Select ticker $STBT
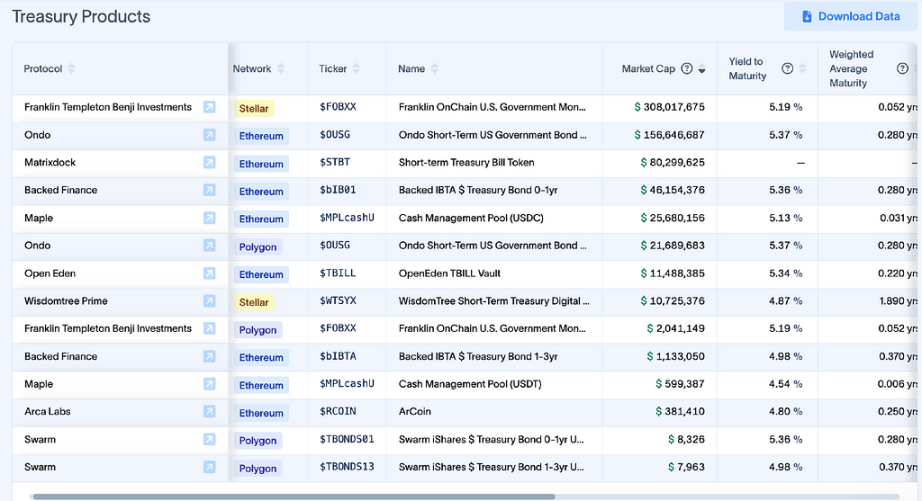 335,162
